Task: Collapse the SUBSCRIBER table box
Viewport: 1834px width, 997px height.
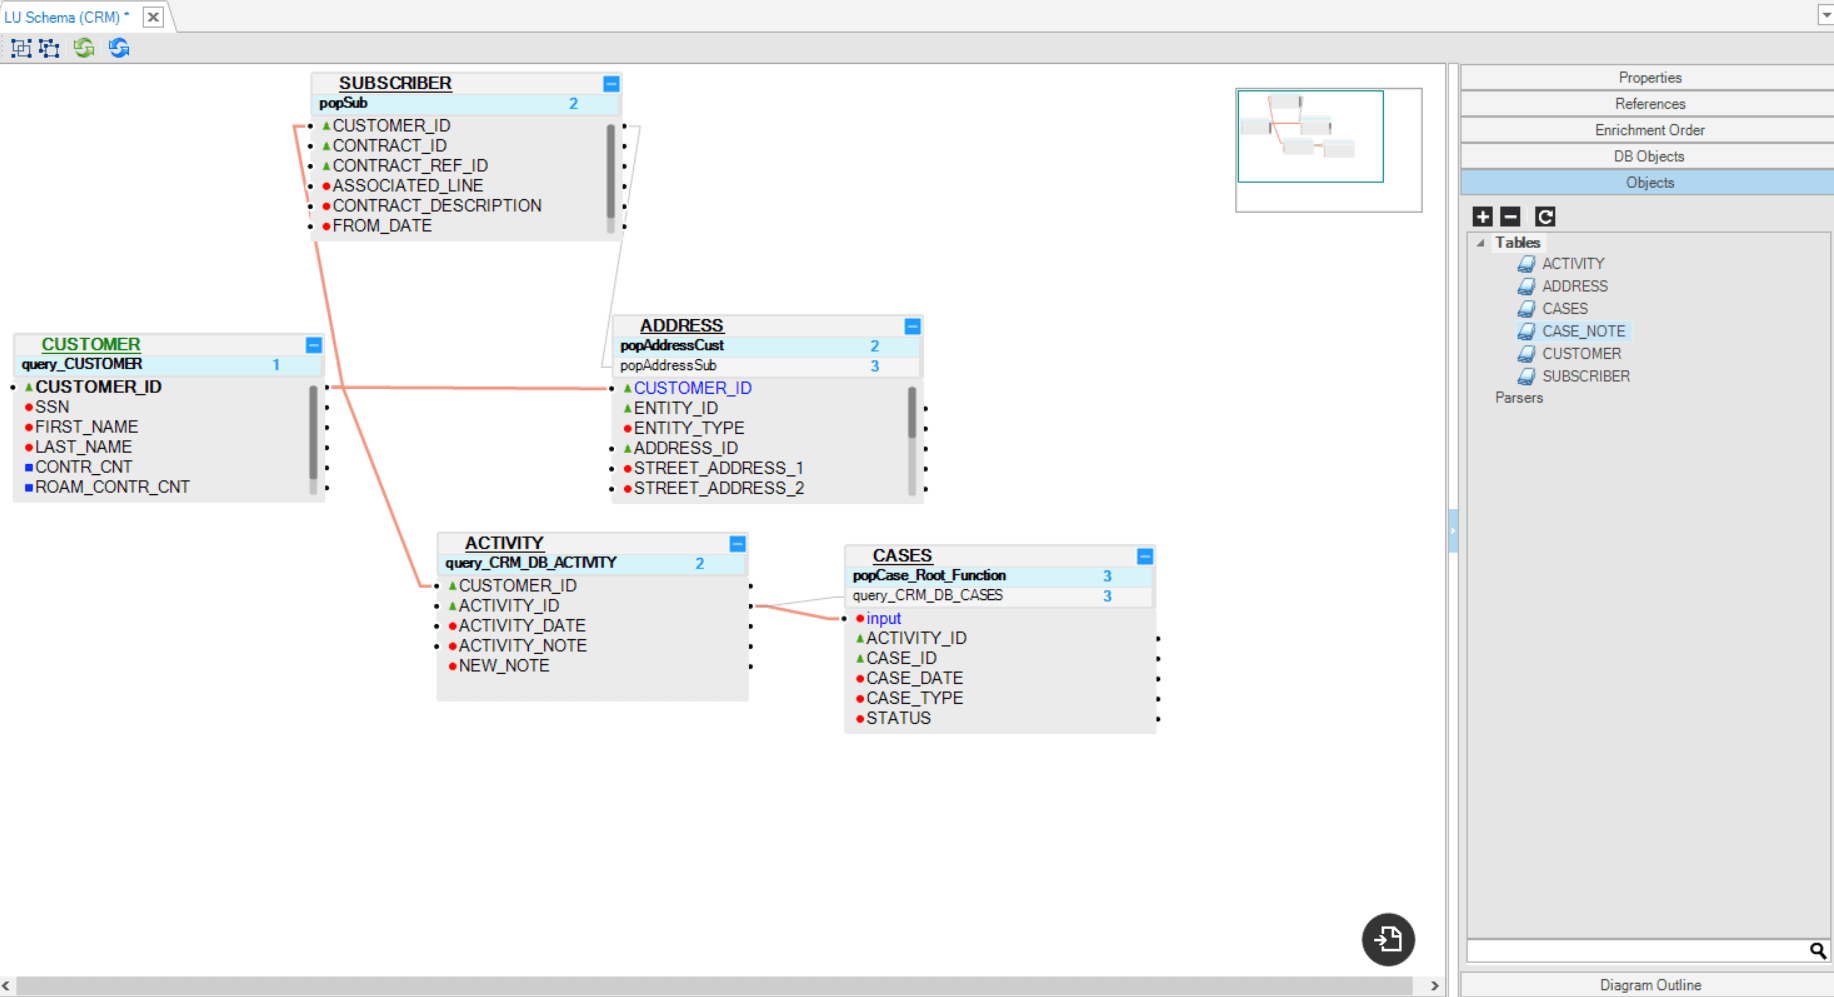Action: [x=611, y=84]
